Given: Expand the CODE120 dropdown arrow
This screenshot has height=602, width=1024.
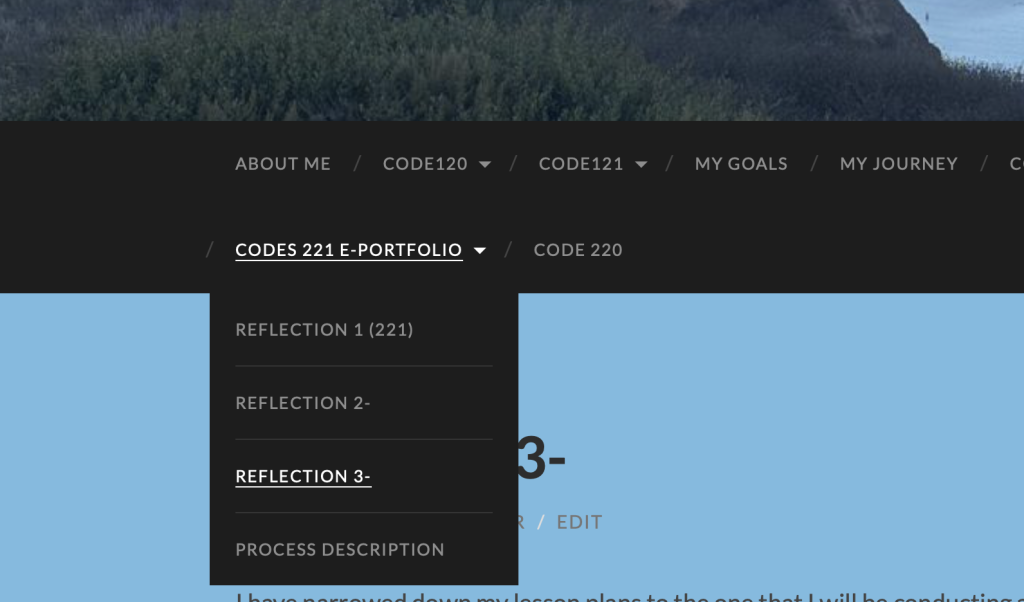Looking at the screenshot, I should click(485, 164).
